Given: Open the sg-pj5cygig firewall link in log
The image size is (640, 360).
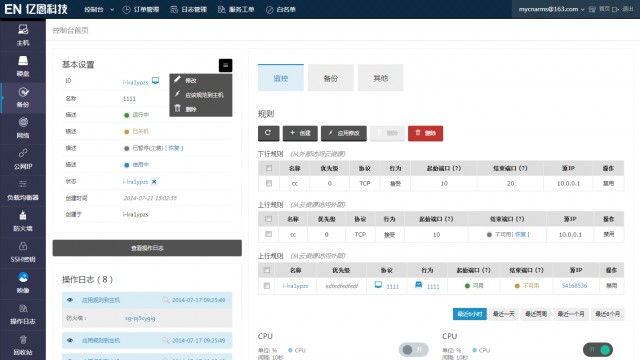Looking at the screenshot, I should coord(140,318).
